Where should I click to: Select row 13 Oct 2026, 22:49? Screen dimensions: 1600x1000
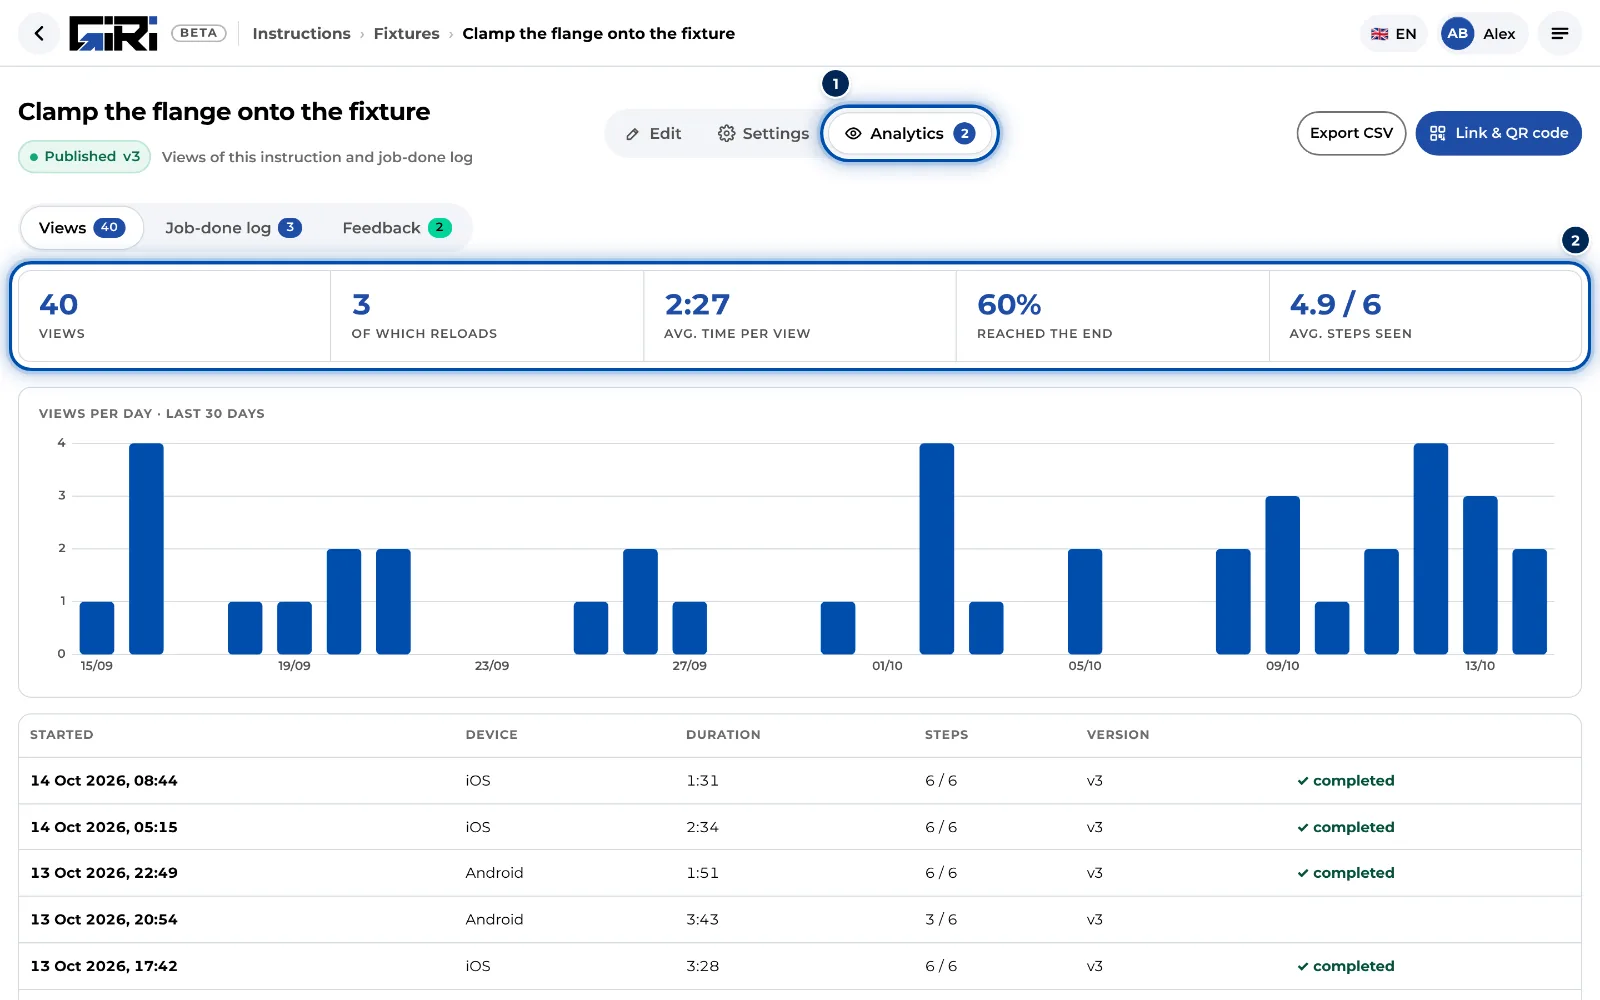pos(800,873)
